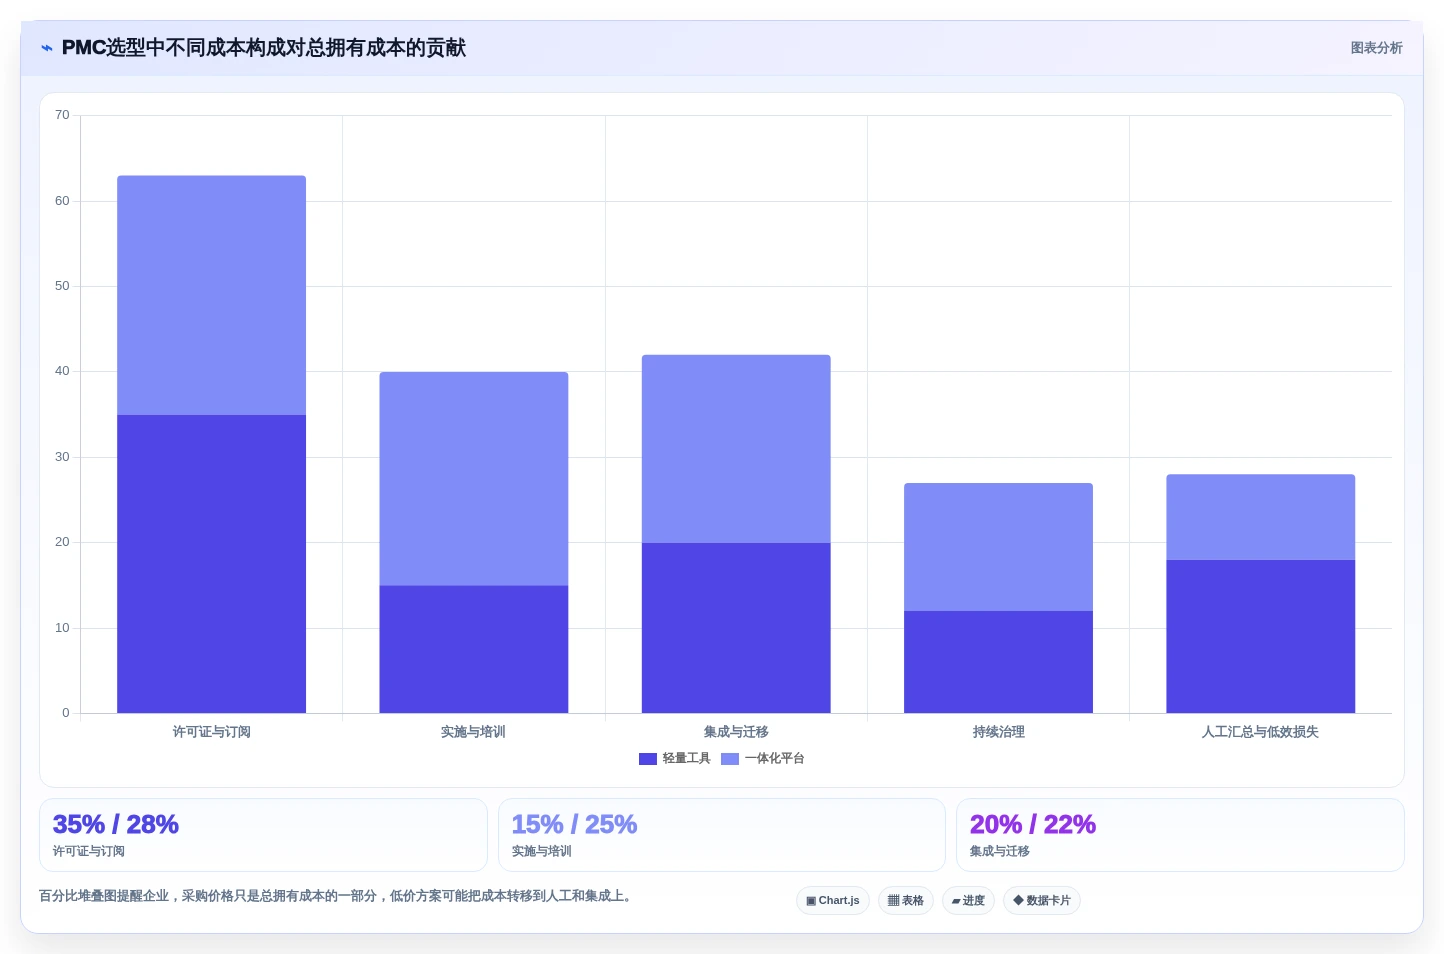The image size is (1444, 954).
Task: Click the dark 轻量工具 segment of 许可证与订阅 bar
Action: point(211,564)
